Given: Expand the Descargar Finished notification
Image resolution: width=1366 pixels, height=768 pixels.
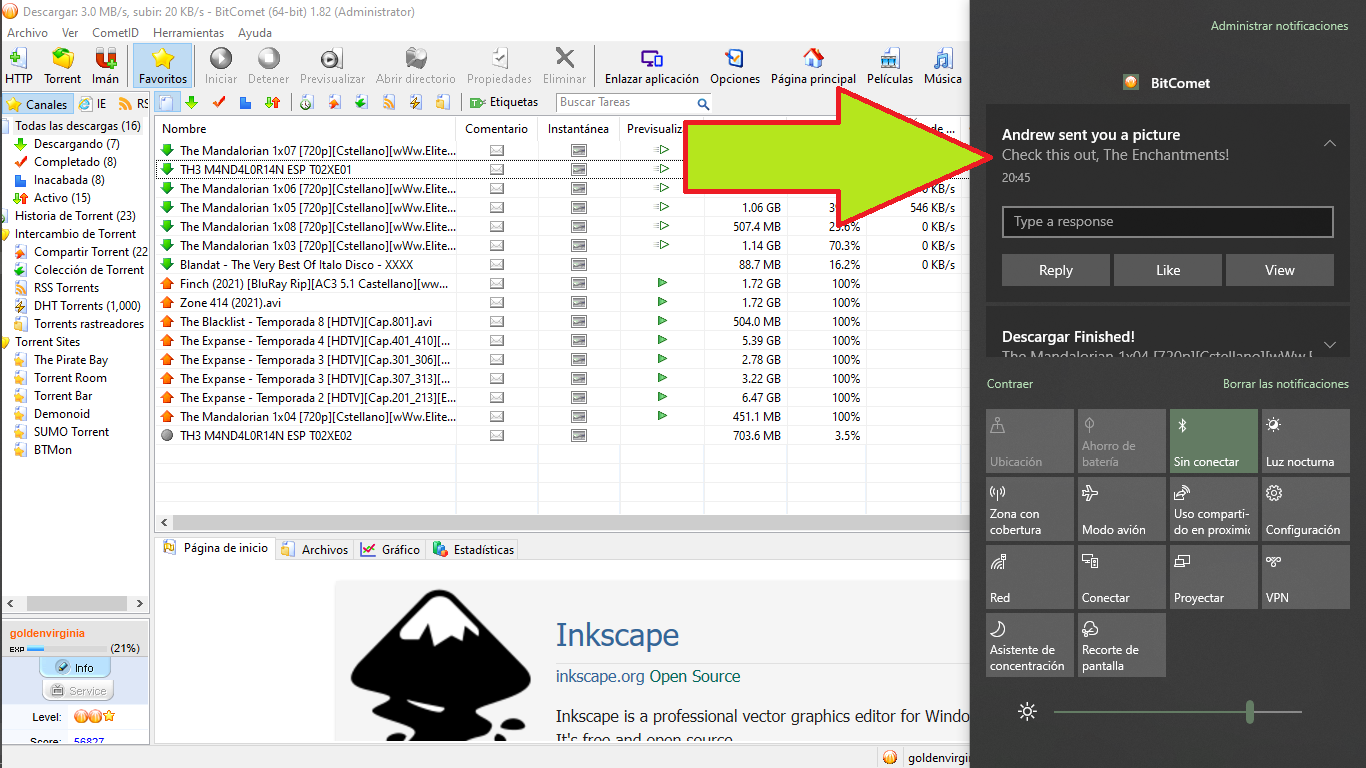Looking at the screenshot, I should pos(1329,345).
